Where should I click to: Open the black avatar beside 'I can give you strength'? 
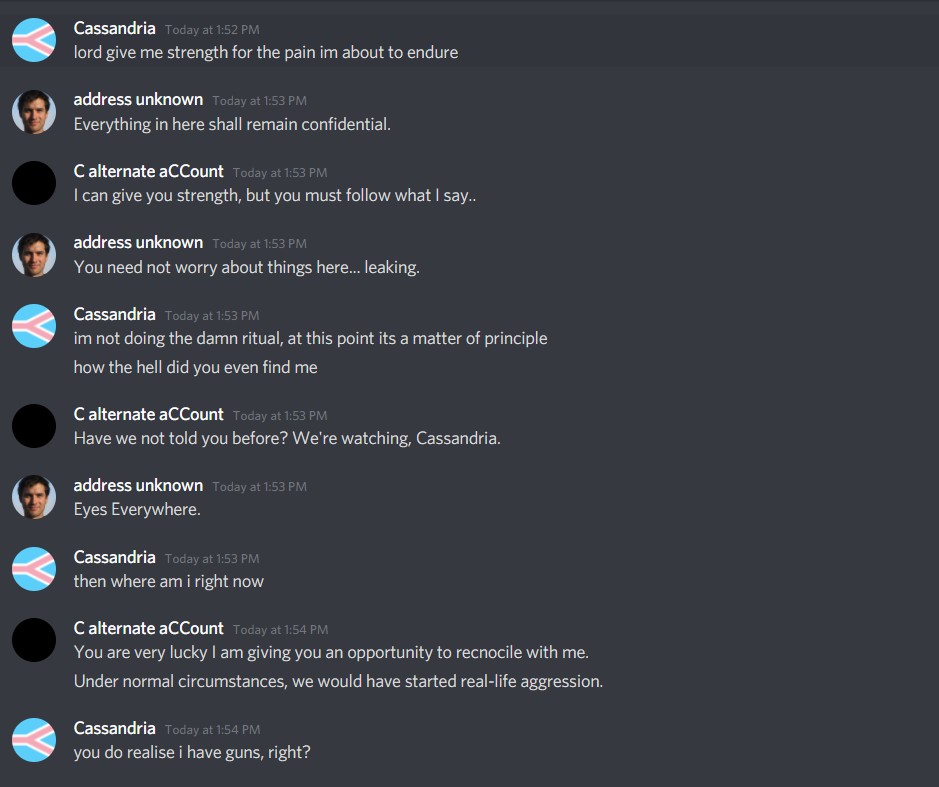34,183
